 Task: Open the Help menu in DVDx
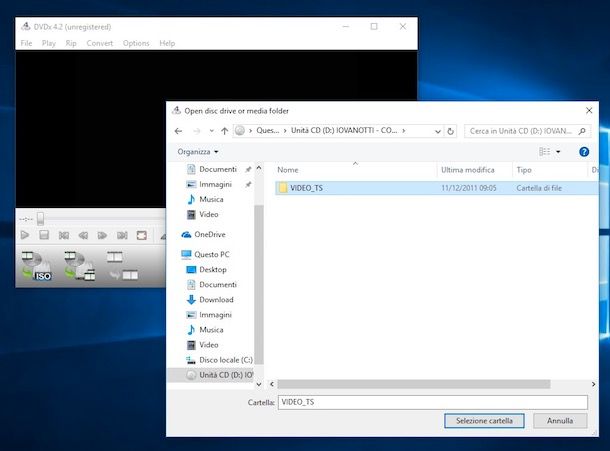tap(167, 43)
